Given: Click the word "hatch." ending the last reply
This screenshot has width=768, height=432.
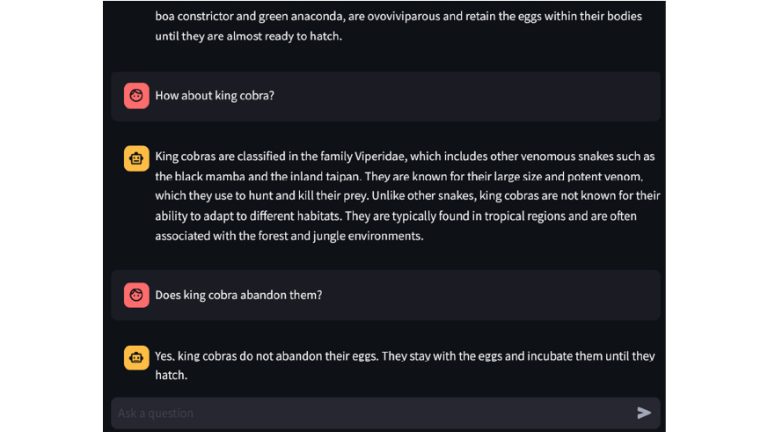Looking at the screenshot, I should [170, 376].
